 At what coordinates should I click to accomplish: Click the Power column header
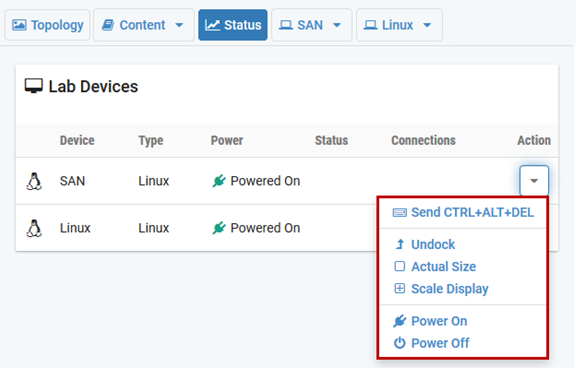(227, 140)
